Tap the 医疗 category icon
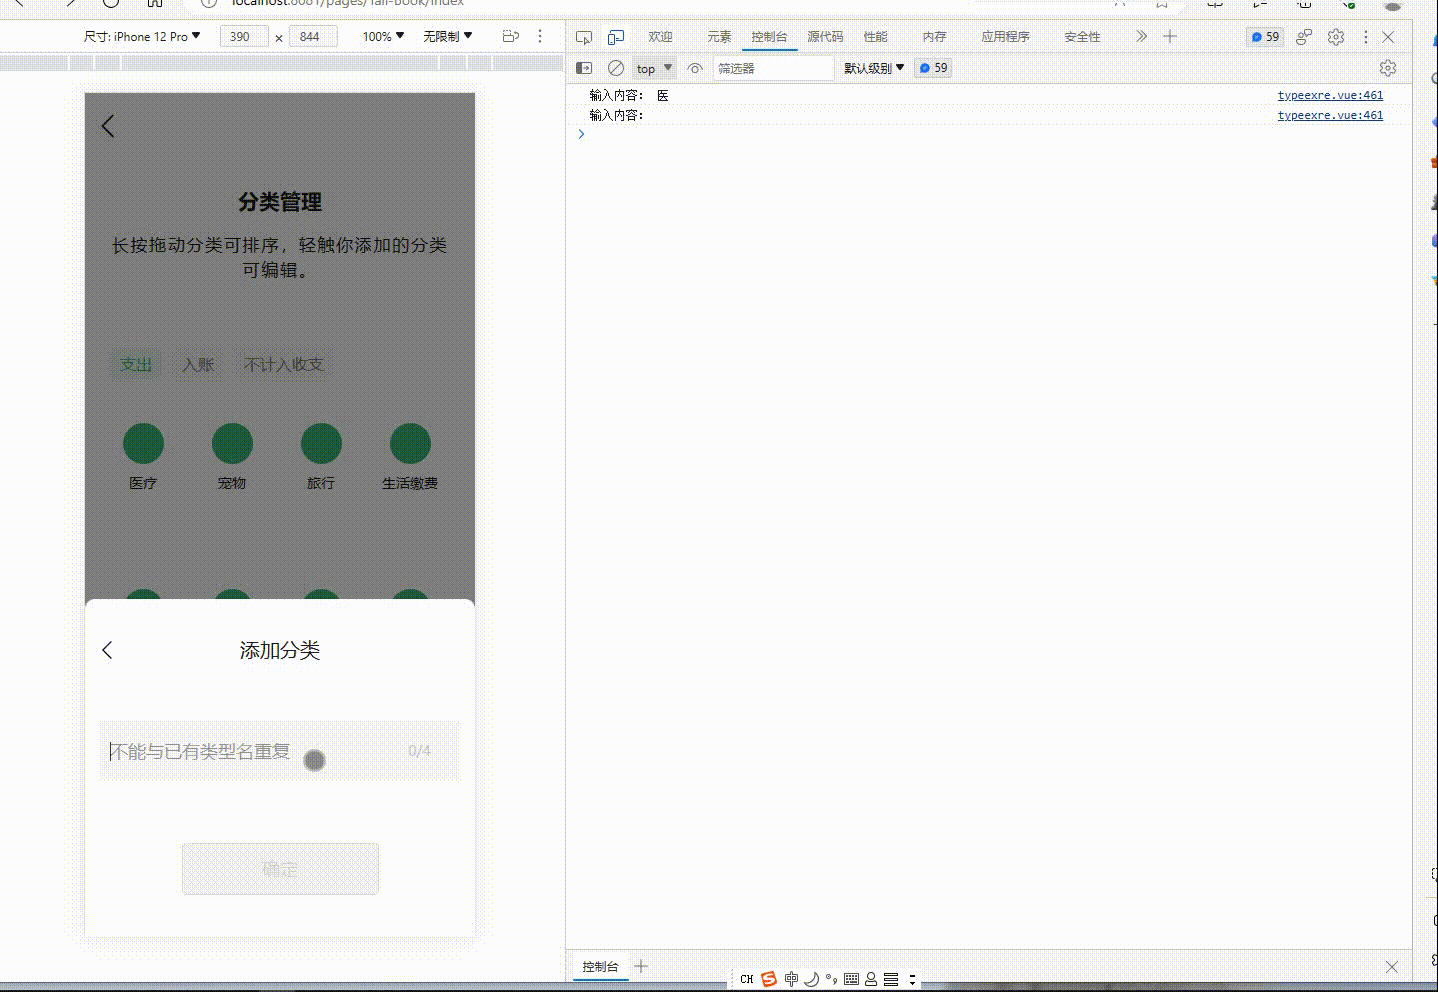Screen dimensions: 1438x992 pyautogui.click(x=143, y=442)
